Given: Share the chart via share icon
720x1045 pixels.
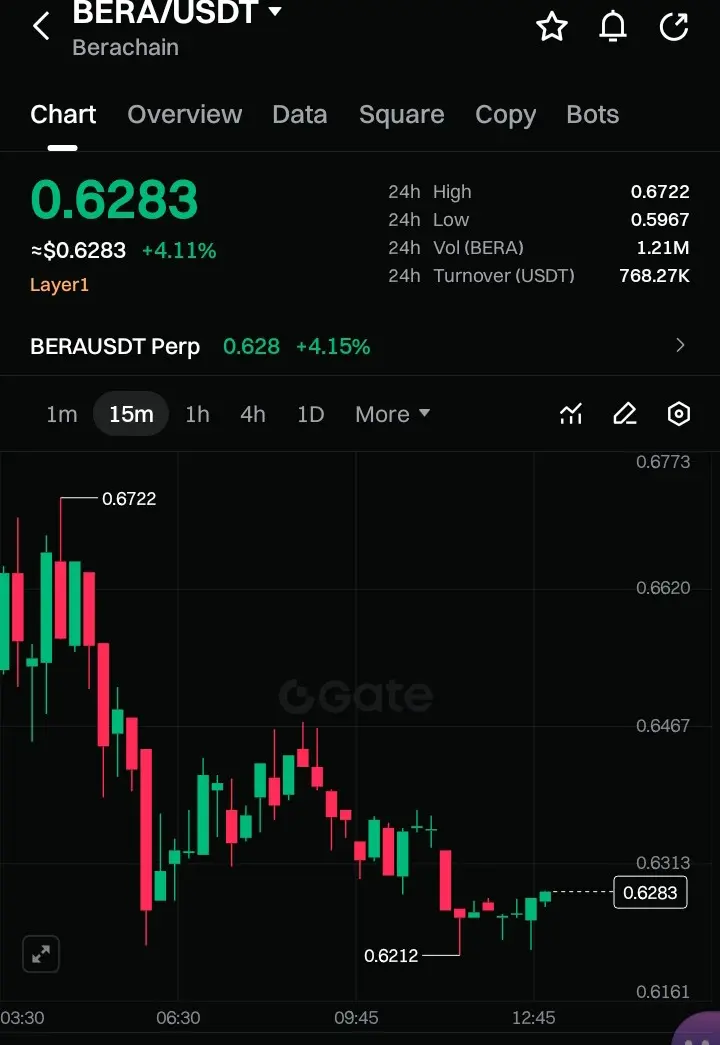Looking at the screenshot, I should 673,27.
